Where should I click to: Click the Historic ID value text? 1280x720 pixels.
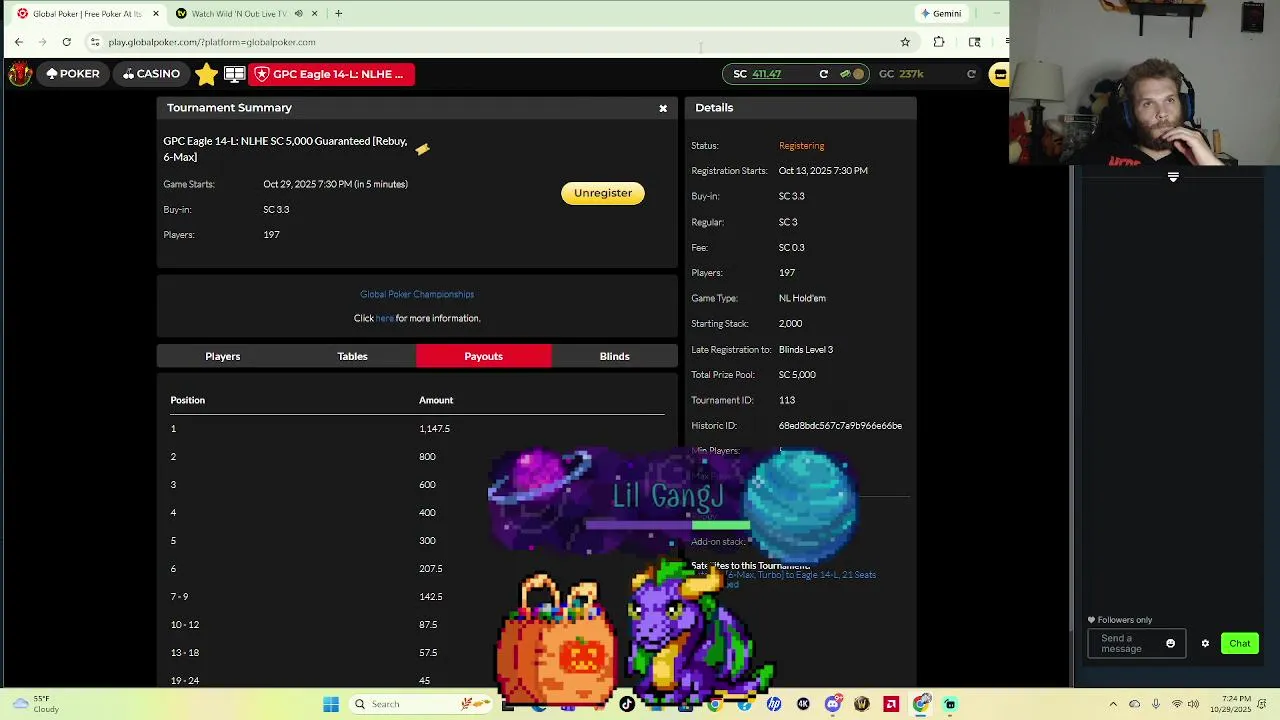point(840,425)
